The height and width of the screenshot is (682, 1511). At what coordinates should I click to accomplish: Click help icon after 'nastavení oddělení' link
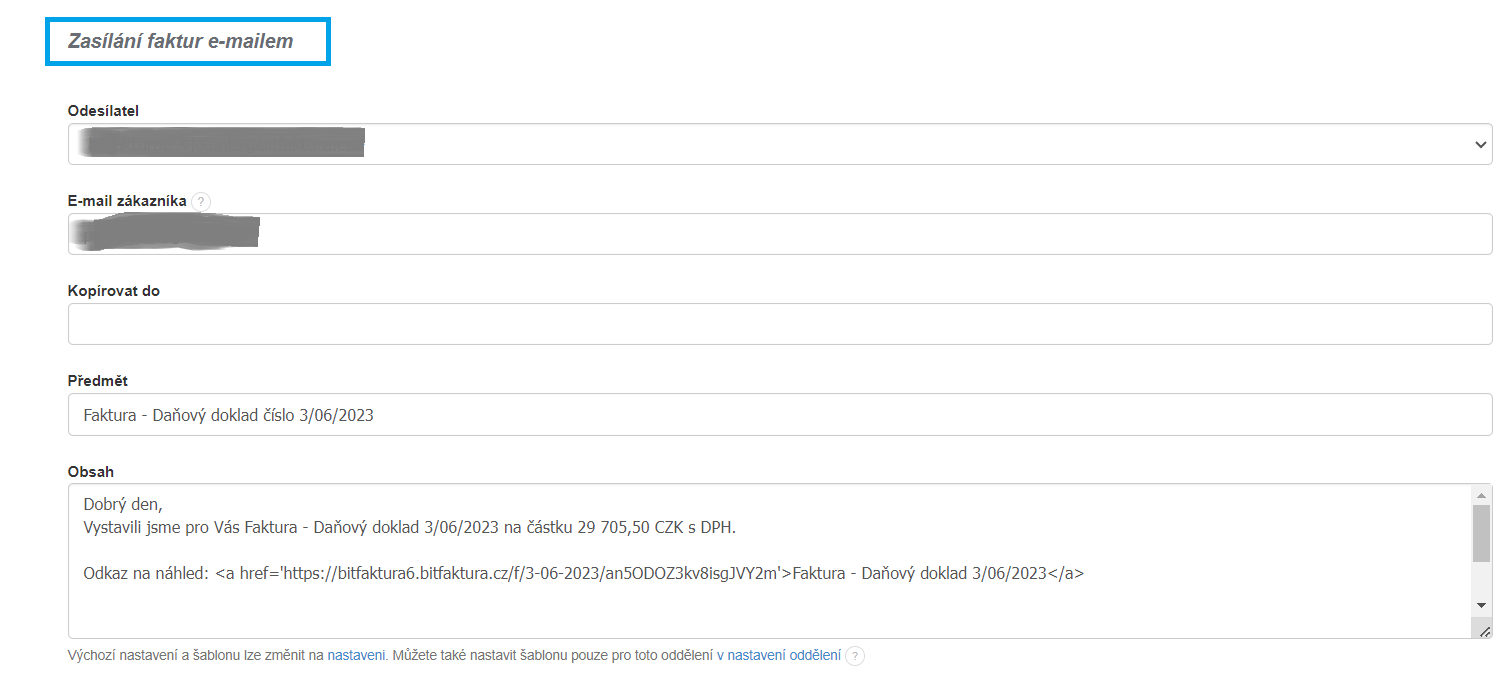(855, 656)
